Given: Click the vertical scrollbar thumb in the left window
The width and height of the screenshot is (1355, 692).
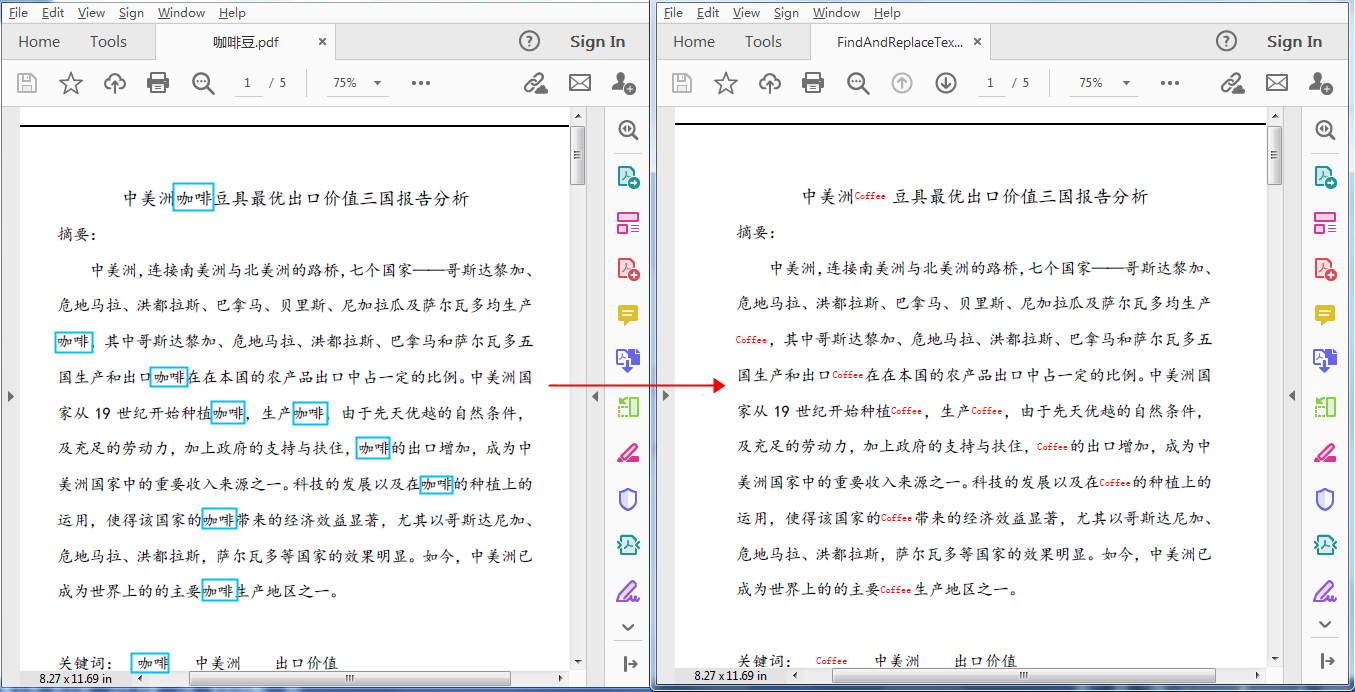Looking at the screenshot, I should pos(577,154).
